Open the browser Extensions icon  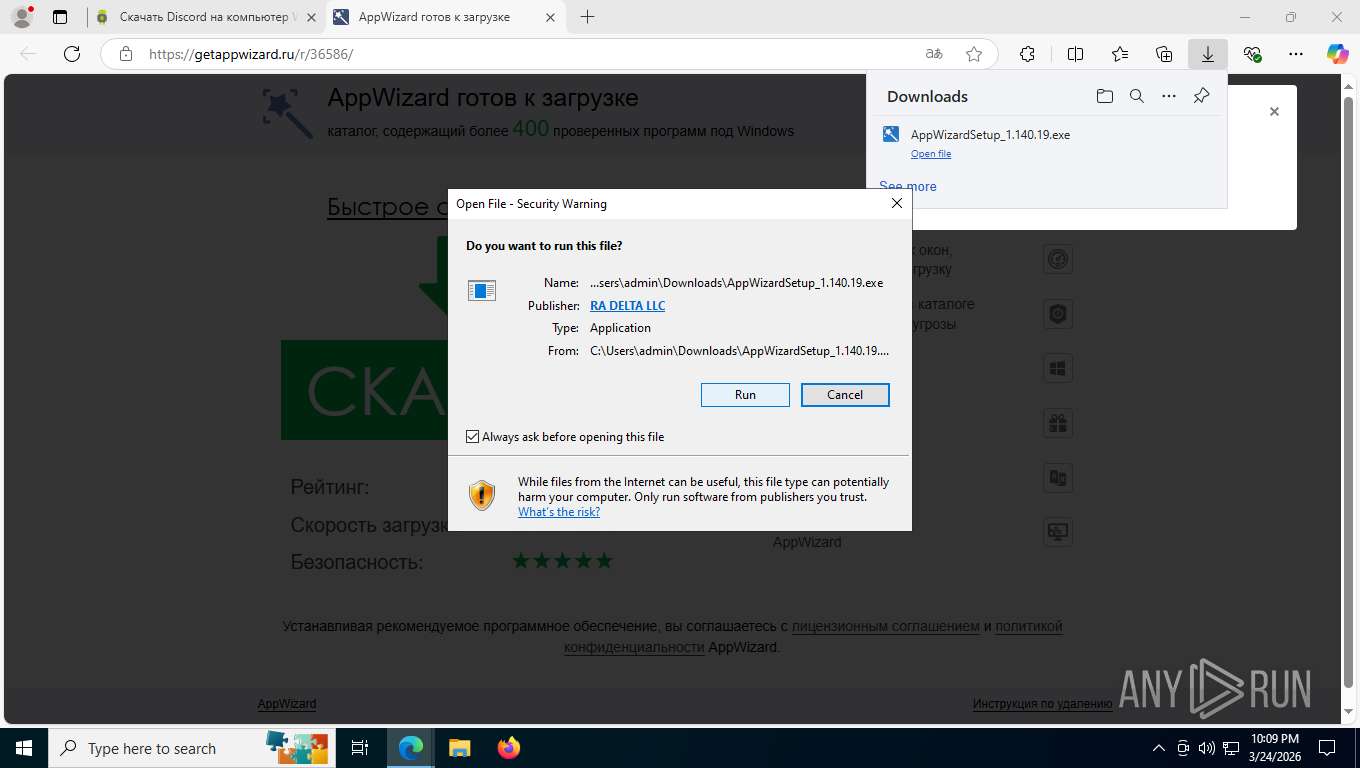pos(1027,54)
